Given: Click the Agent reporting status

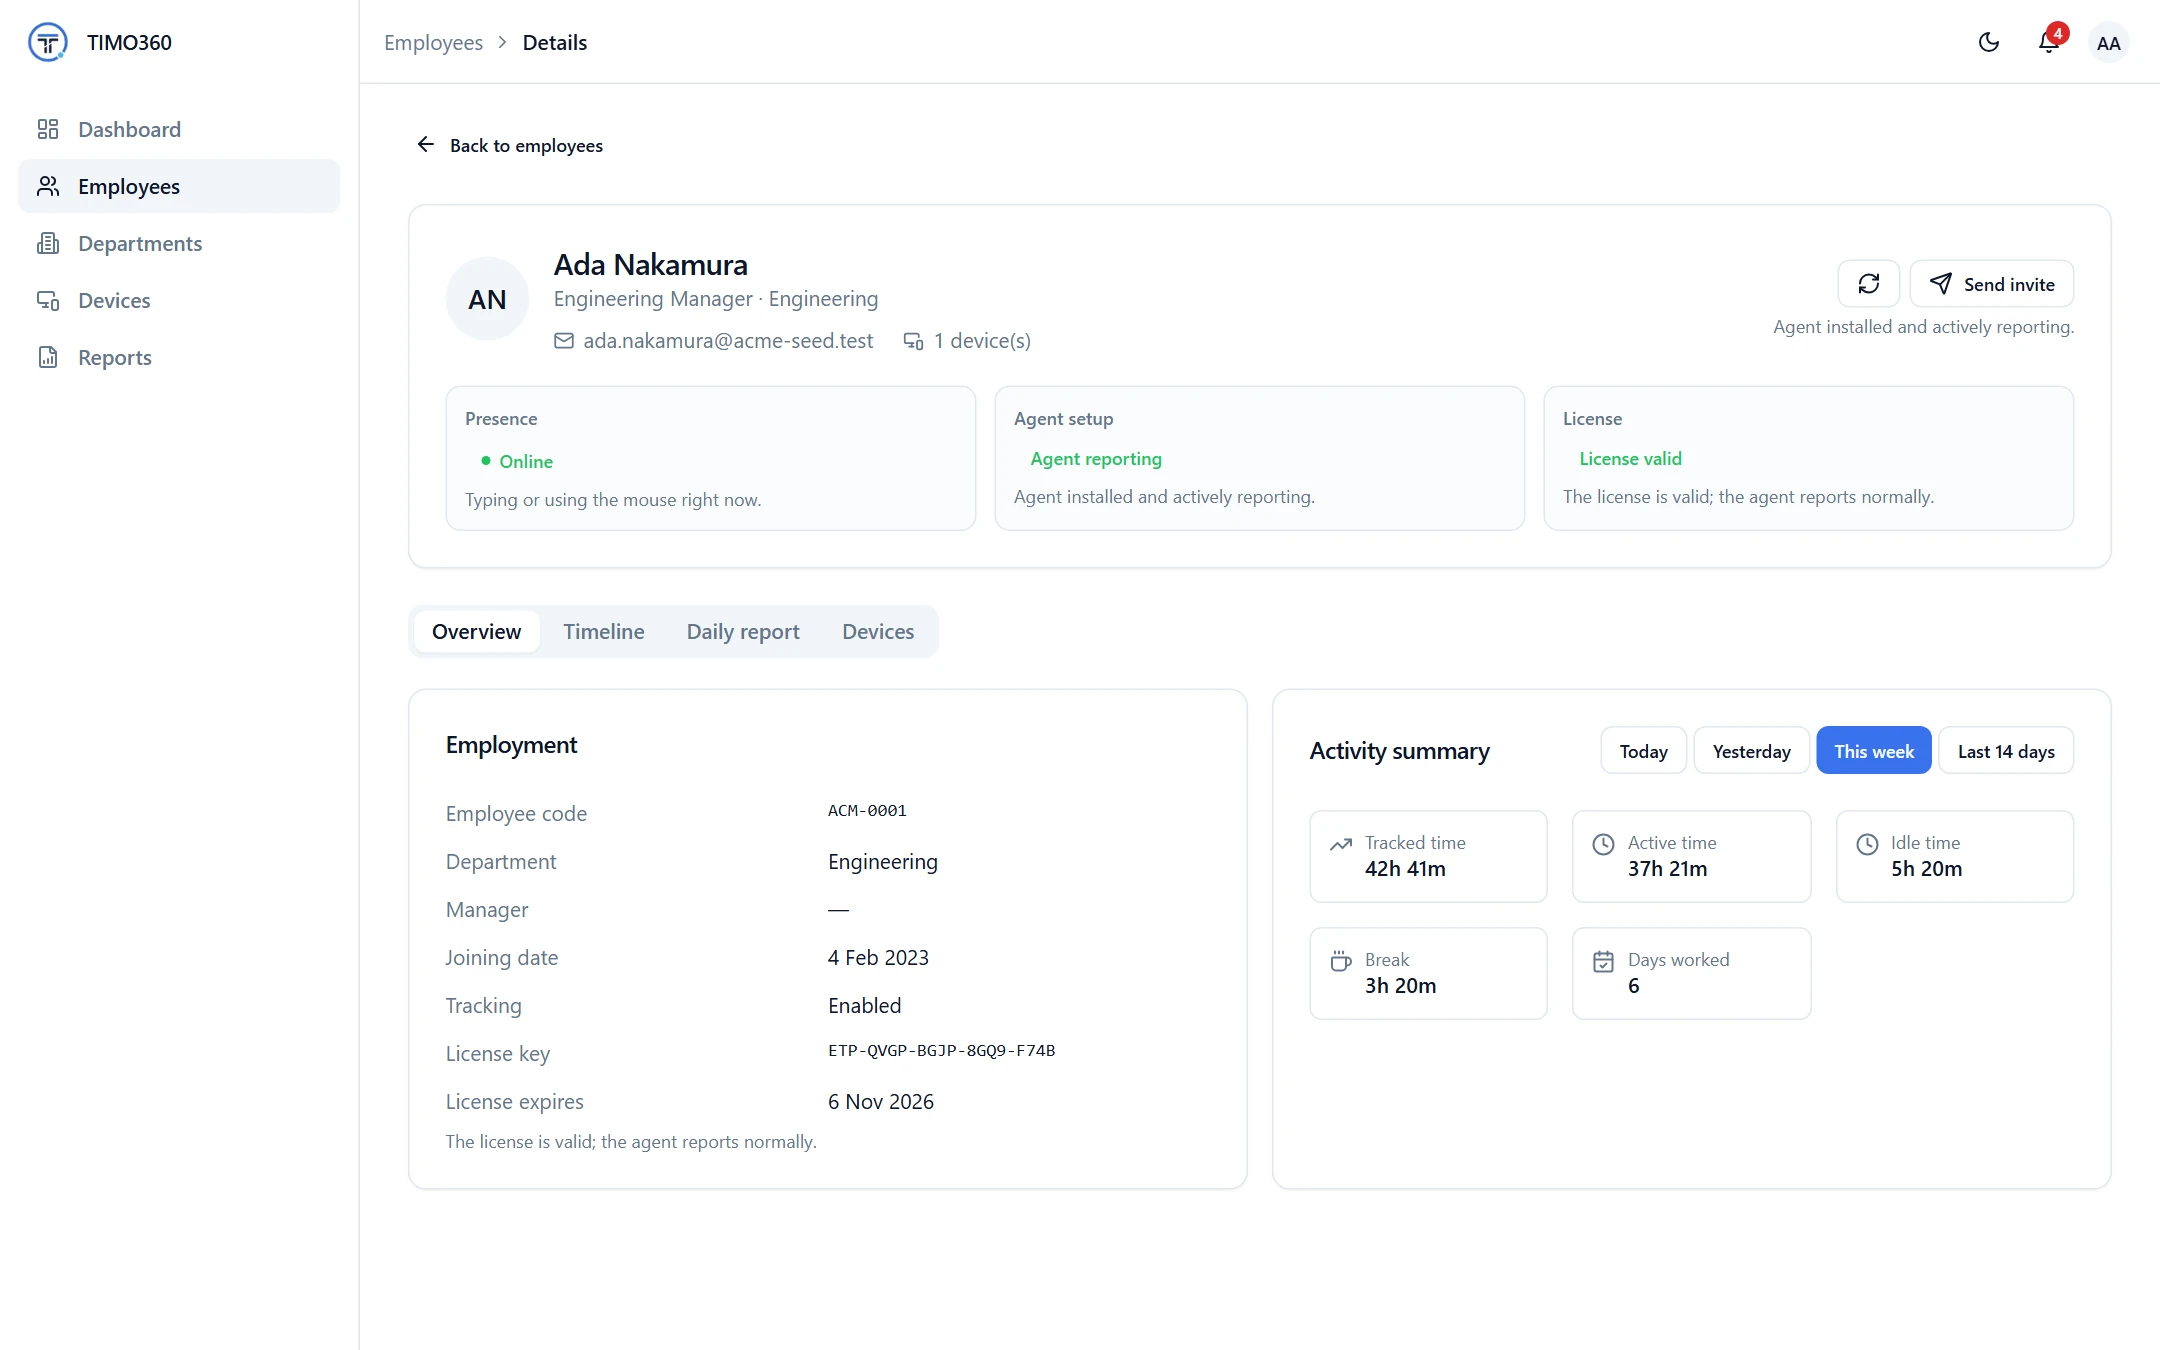Looking at the screenshot, I should point(1096,459).
